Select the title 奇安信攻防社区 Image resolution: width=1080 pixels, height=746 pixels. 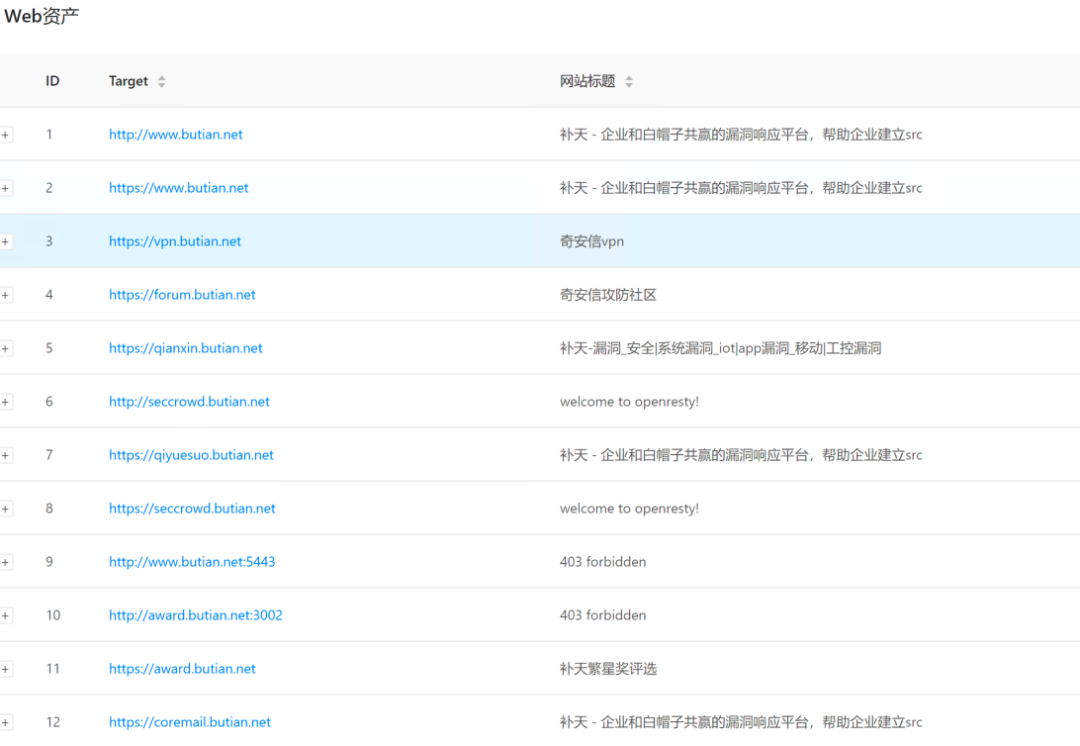pos(608,295)
